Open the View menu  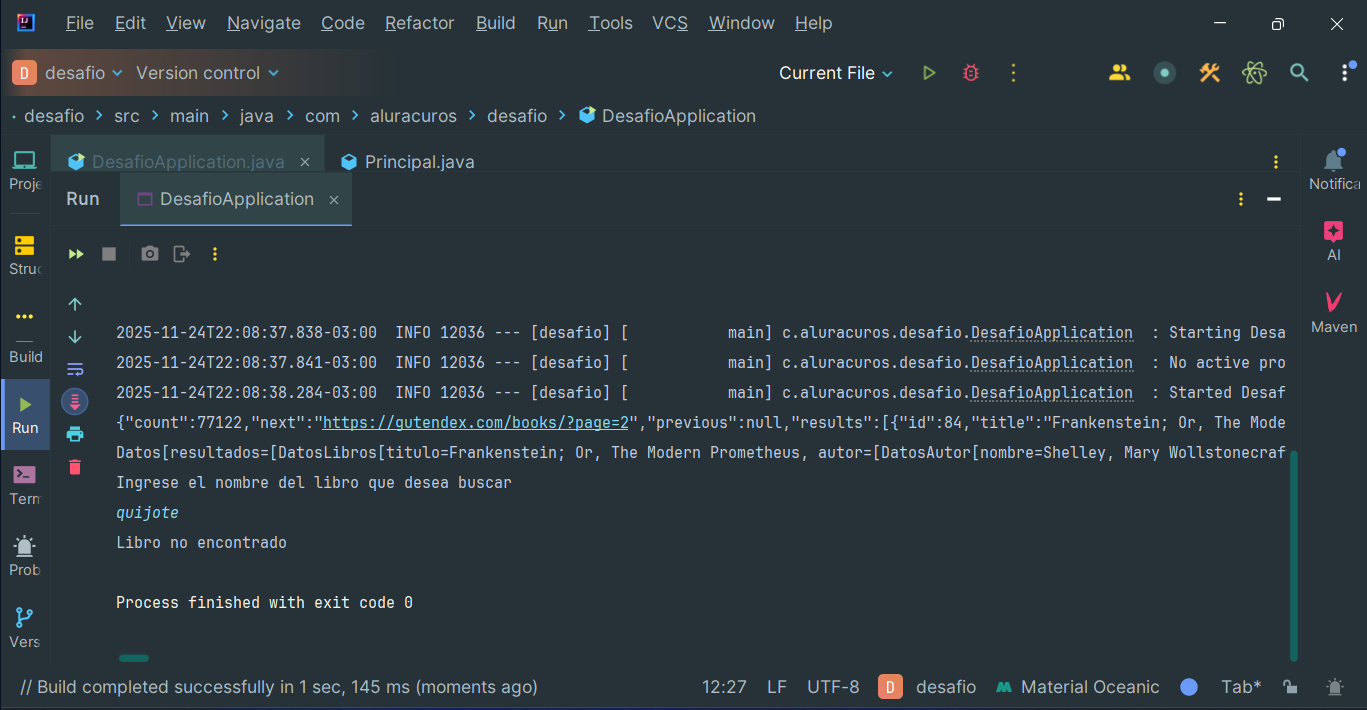click(186, 23)
